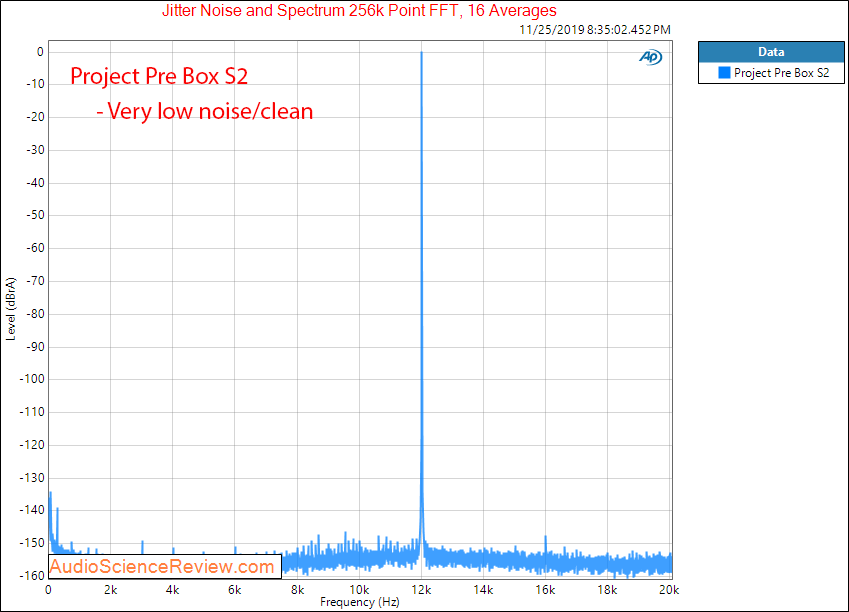Click the blue Project Pre Box S2 legend swatch

pyautogui.click(x=724, y=73)
